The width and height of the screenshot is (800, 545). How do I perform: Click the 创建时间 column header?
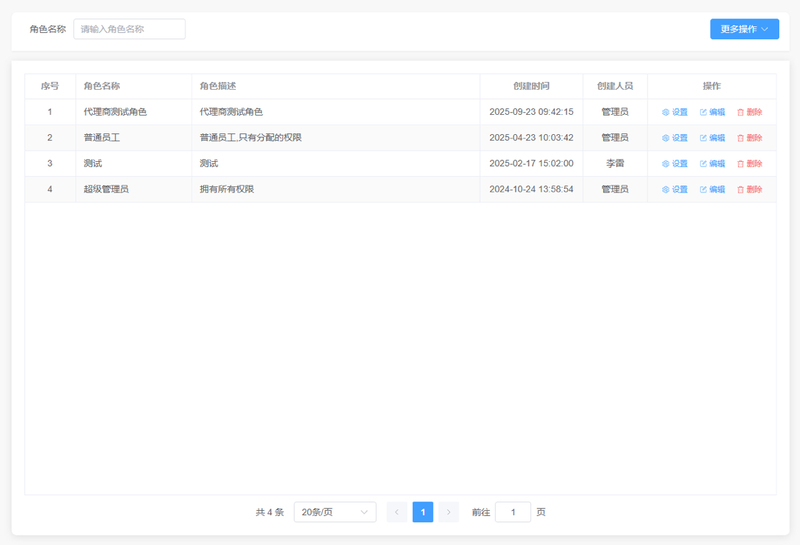tap(531, 86)
